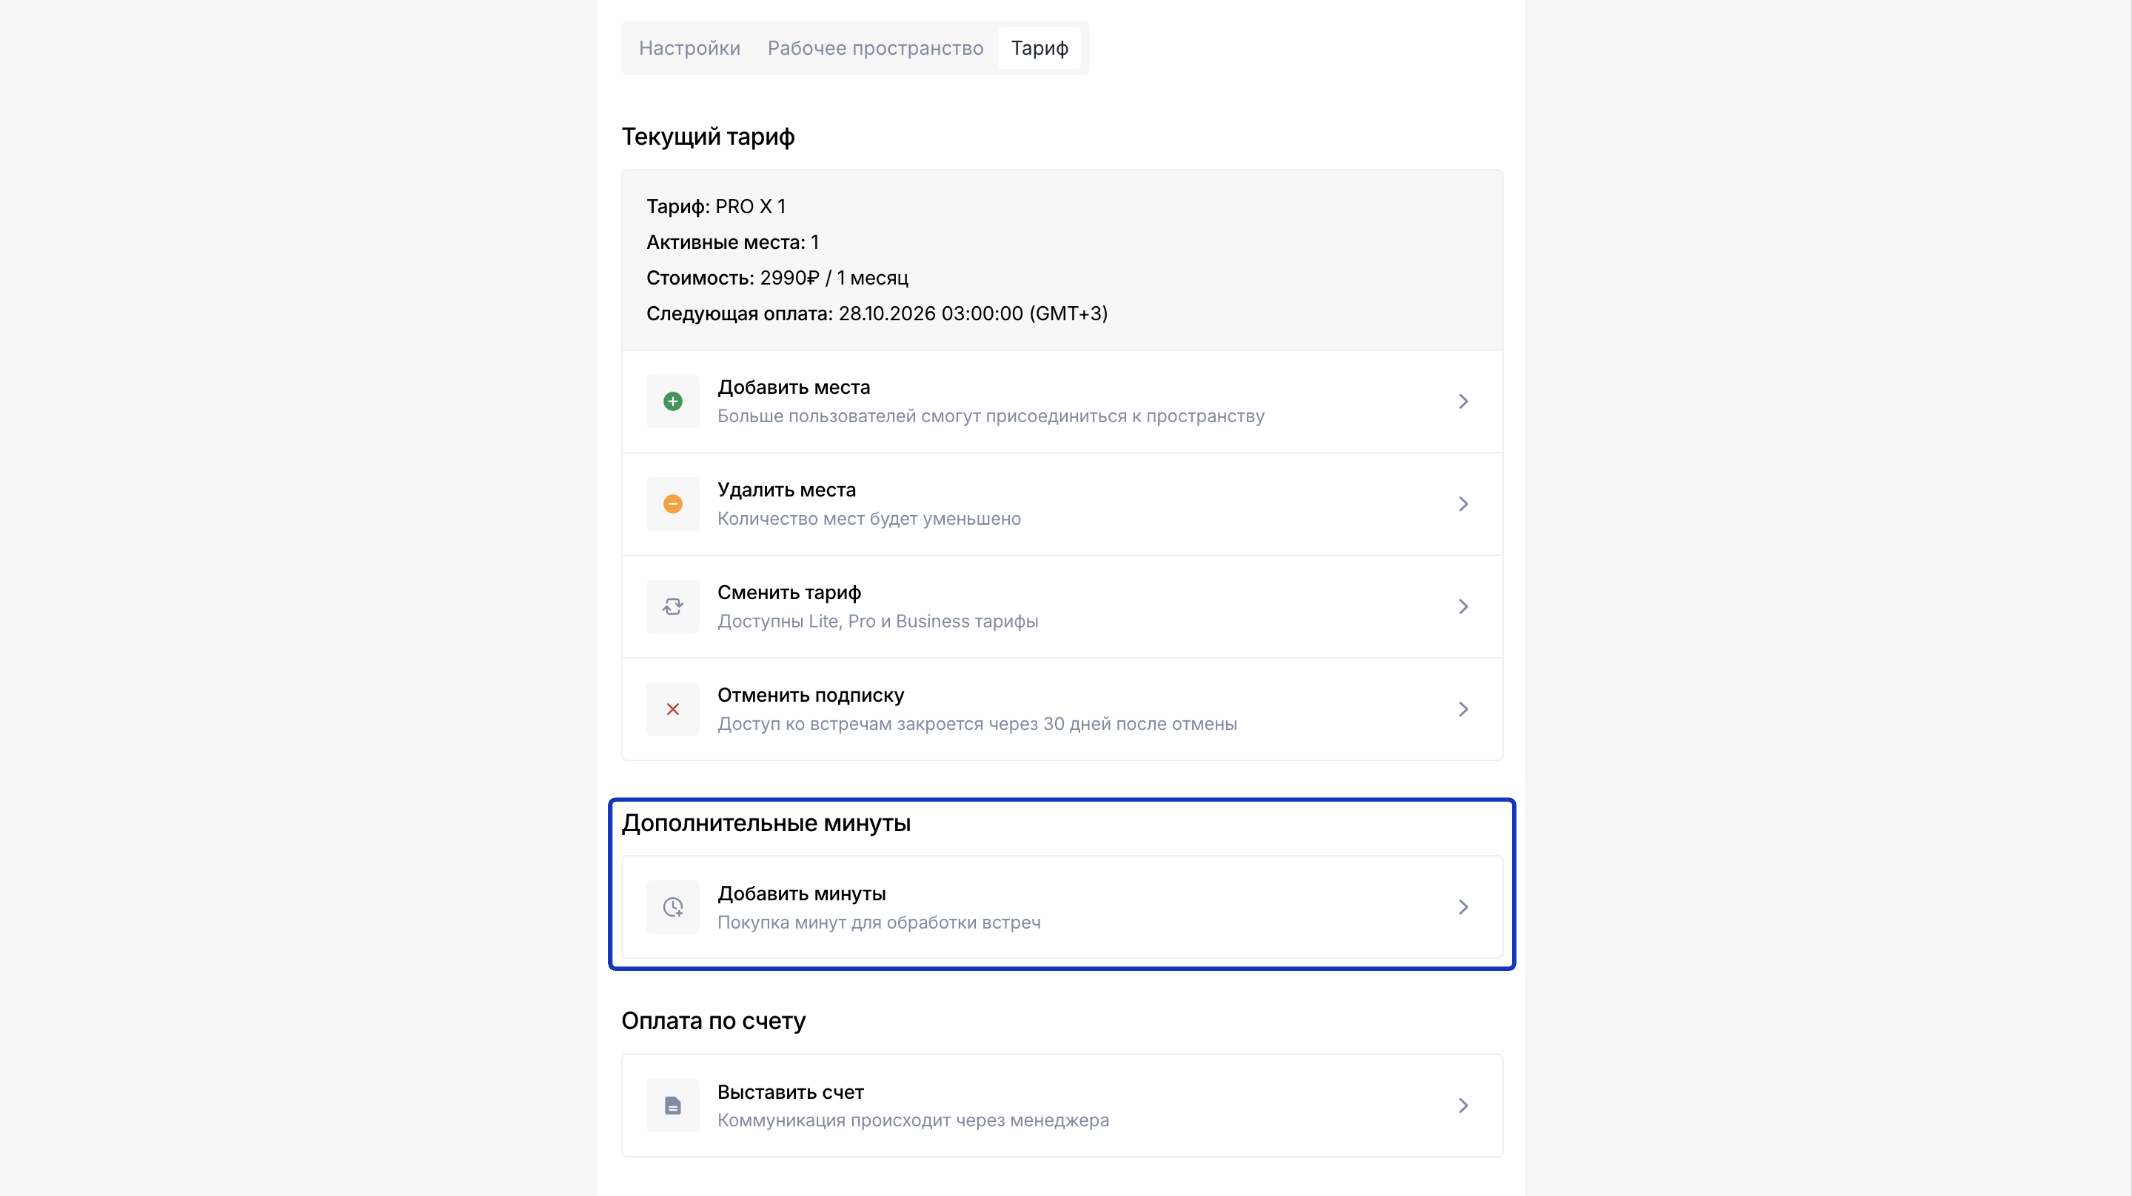The width and height of the screenshot is (2132, 1196).
Task: Expand the Сменить тариф chevron arrow
Action: [x=1462, y=607]
